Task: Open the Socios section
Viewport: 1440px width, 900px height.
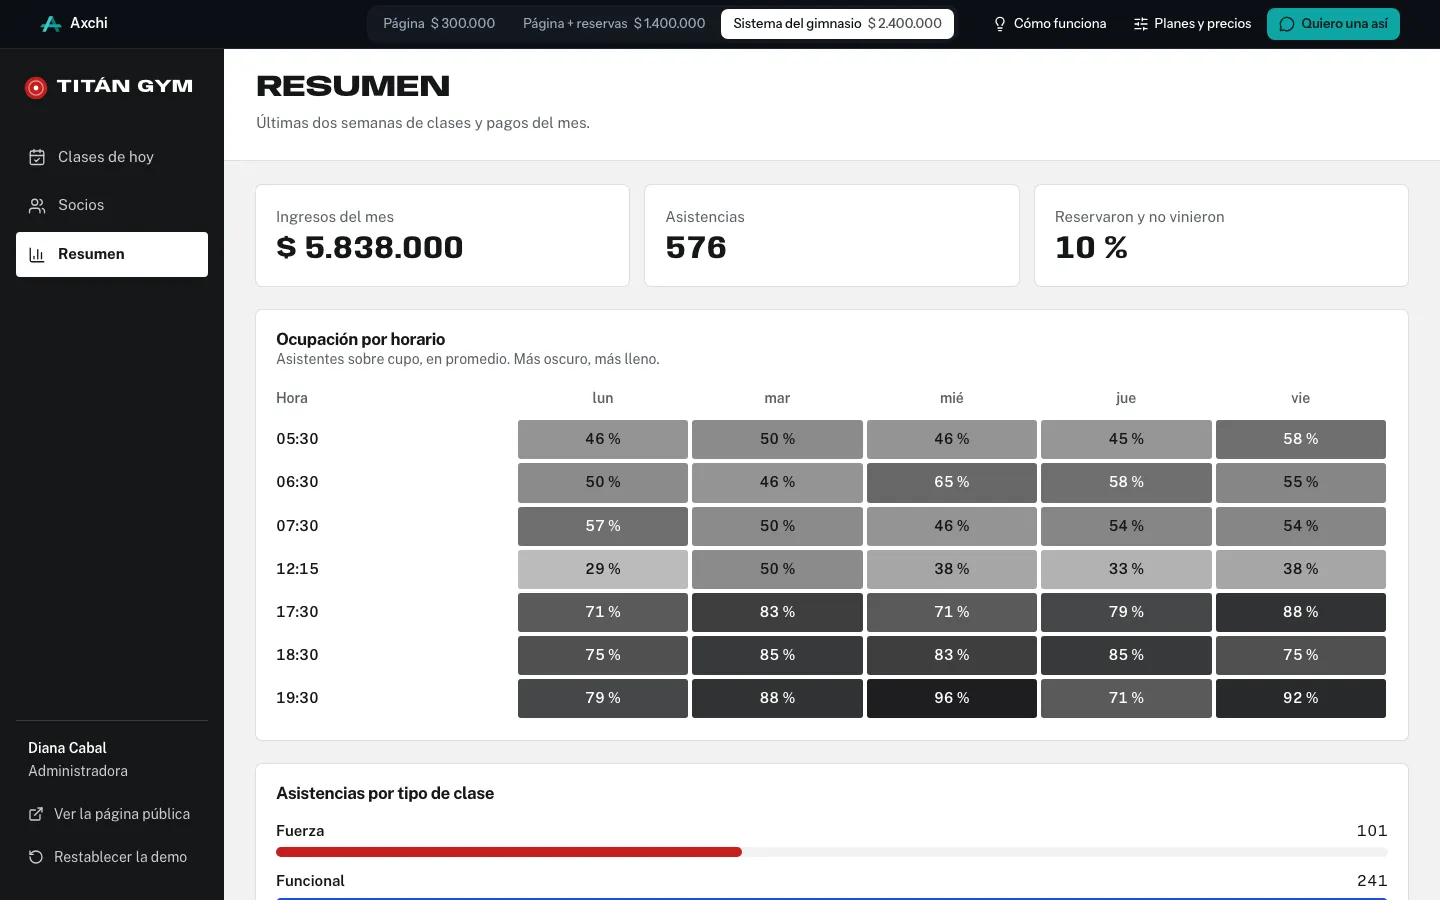Action: click(112, 205)
